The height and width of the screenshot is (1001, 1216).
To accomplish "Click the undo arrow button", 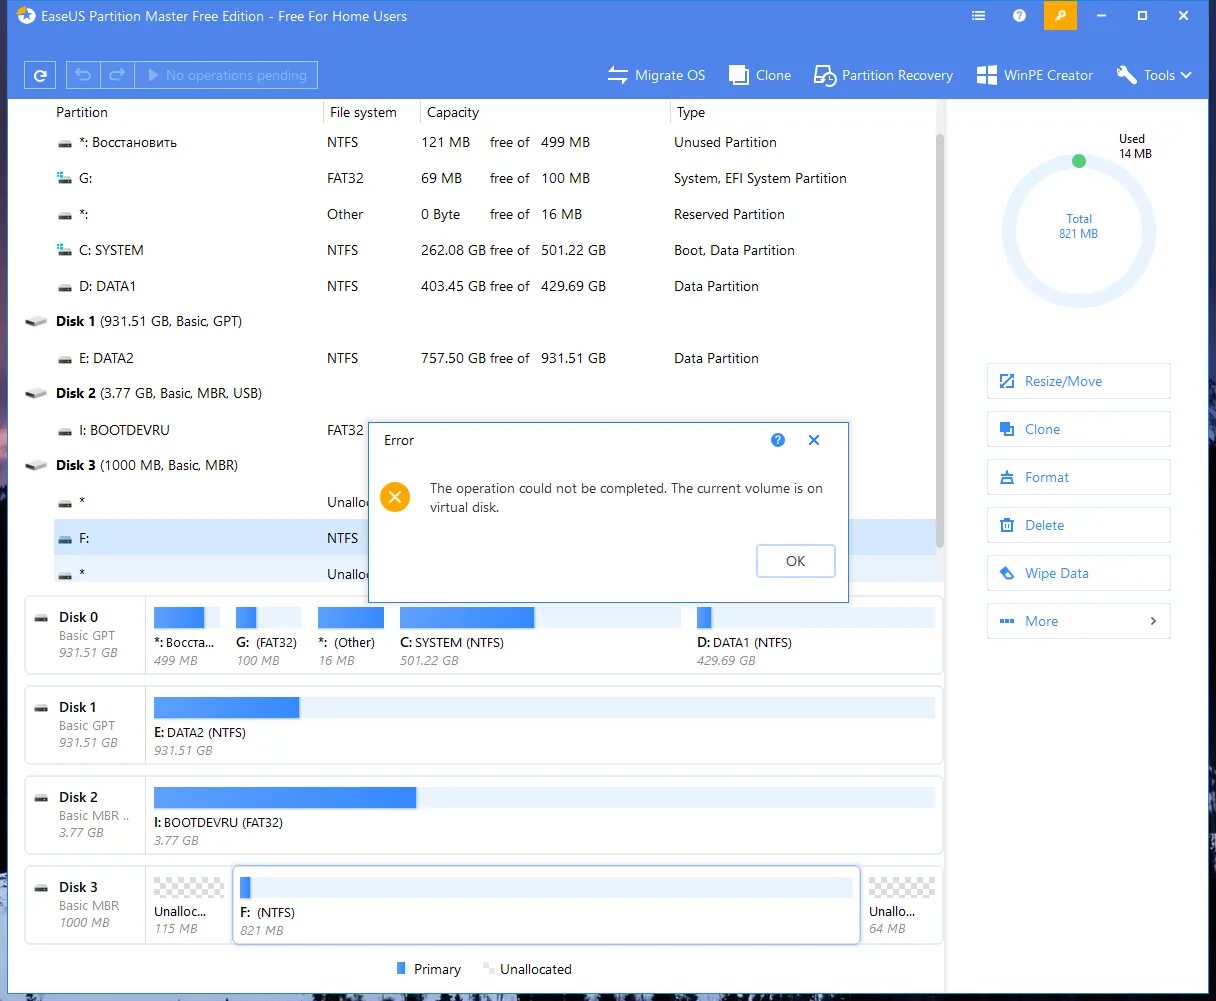I will 84,75.
